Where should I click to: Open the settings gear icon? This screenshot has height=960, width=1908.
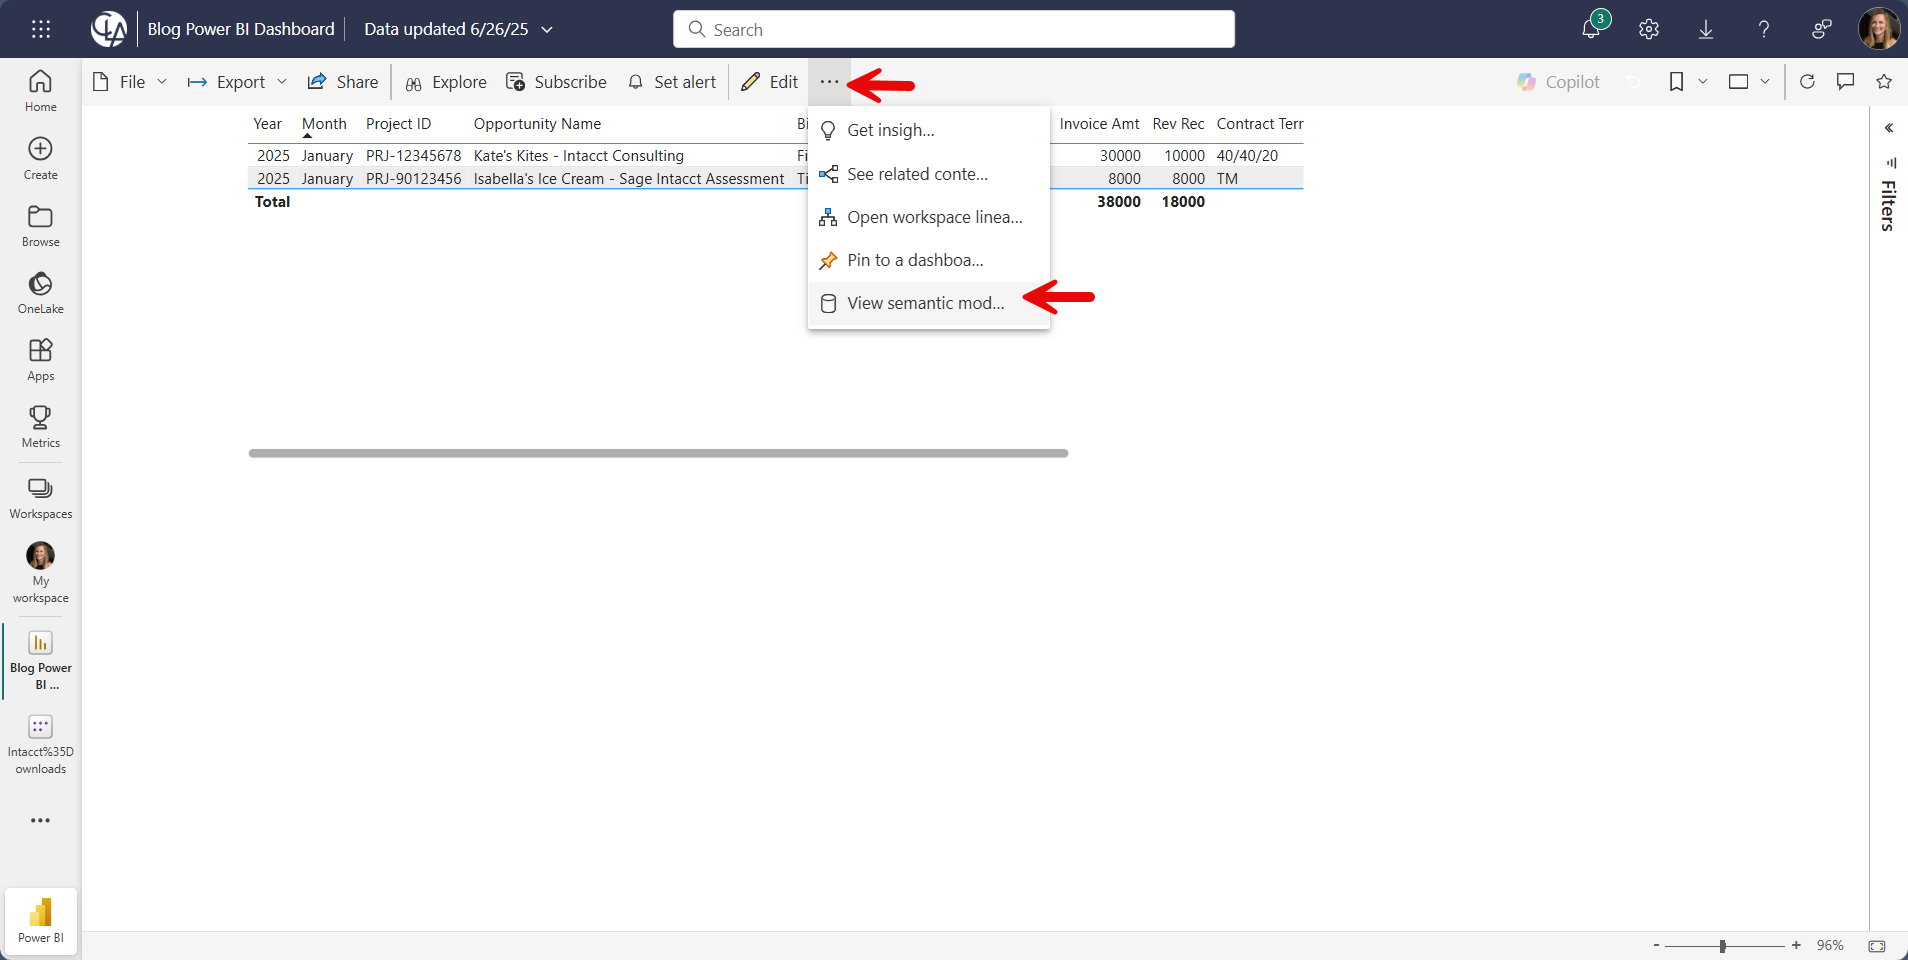(x=1649, y=29)
